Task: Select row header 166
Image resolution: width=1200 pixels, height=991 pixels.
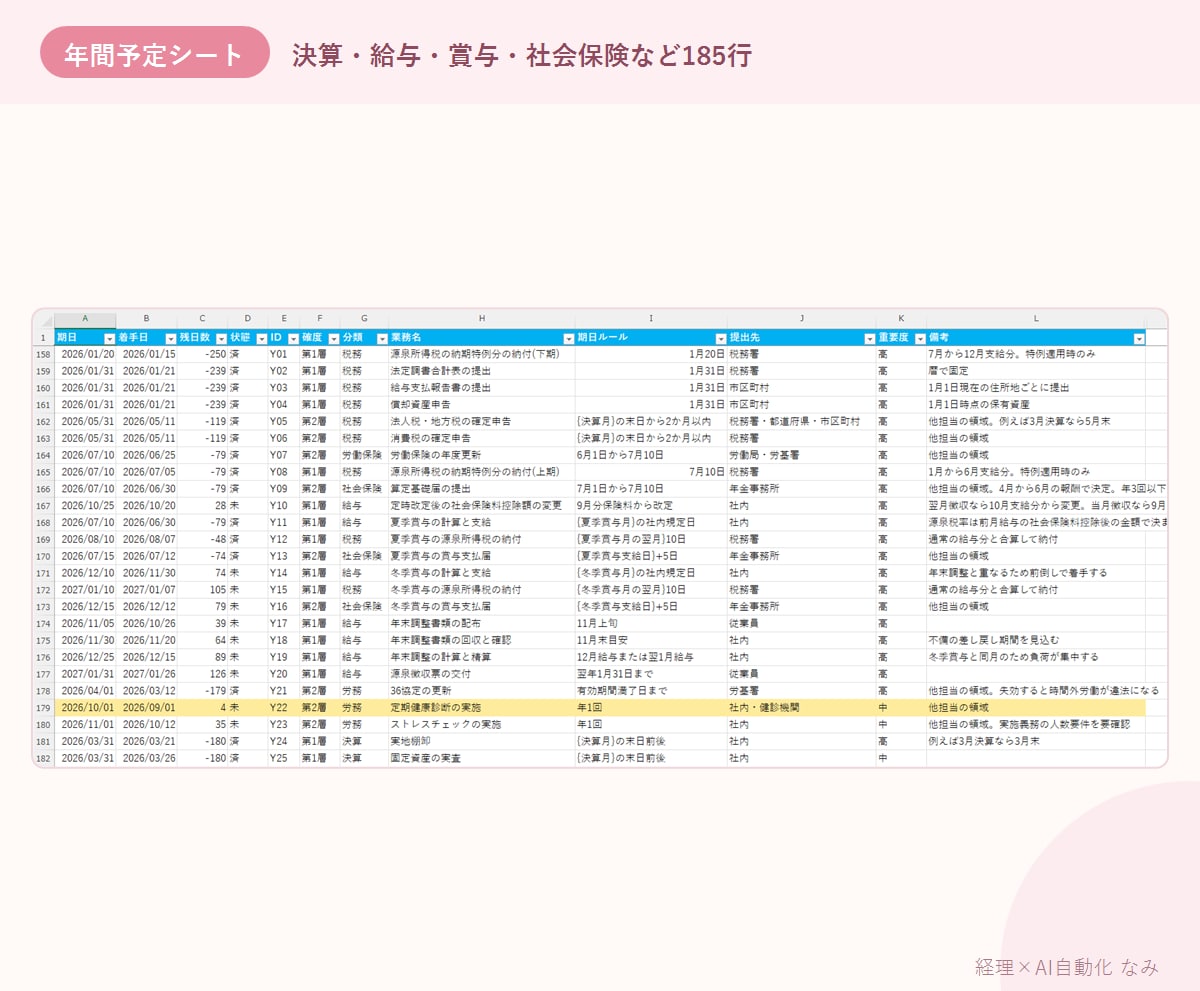Action: (43, 489)
